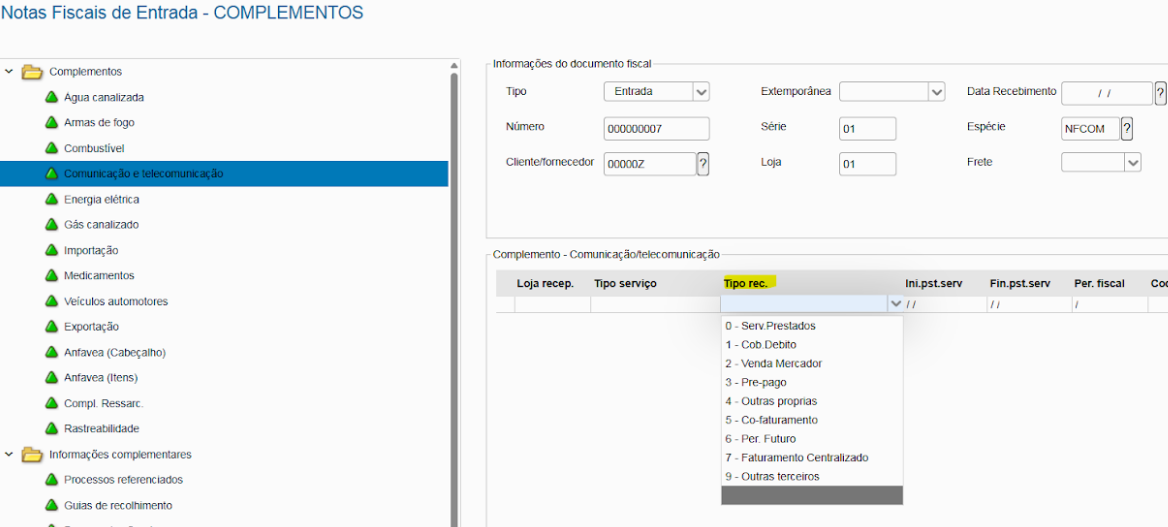The height and width of the screenshot is (527, 1168).
Task: Open lookup button next to Data Recebimento
Action: pyautogui.click(x=1160, y=94)
